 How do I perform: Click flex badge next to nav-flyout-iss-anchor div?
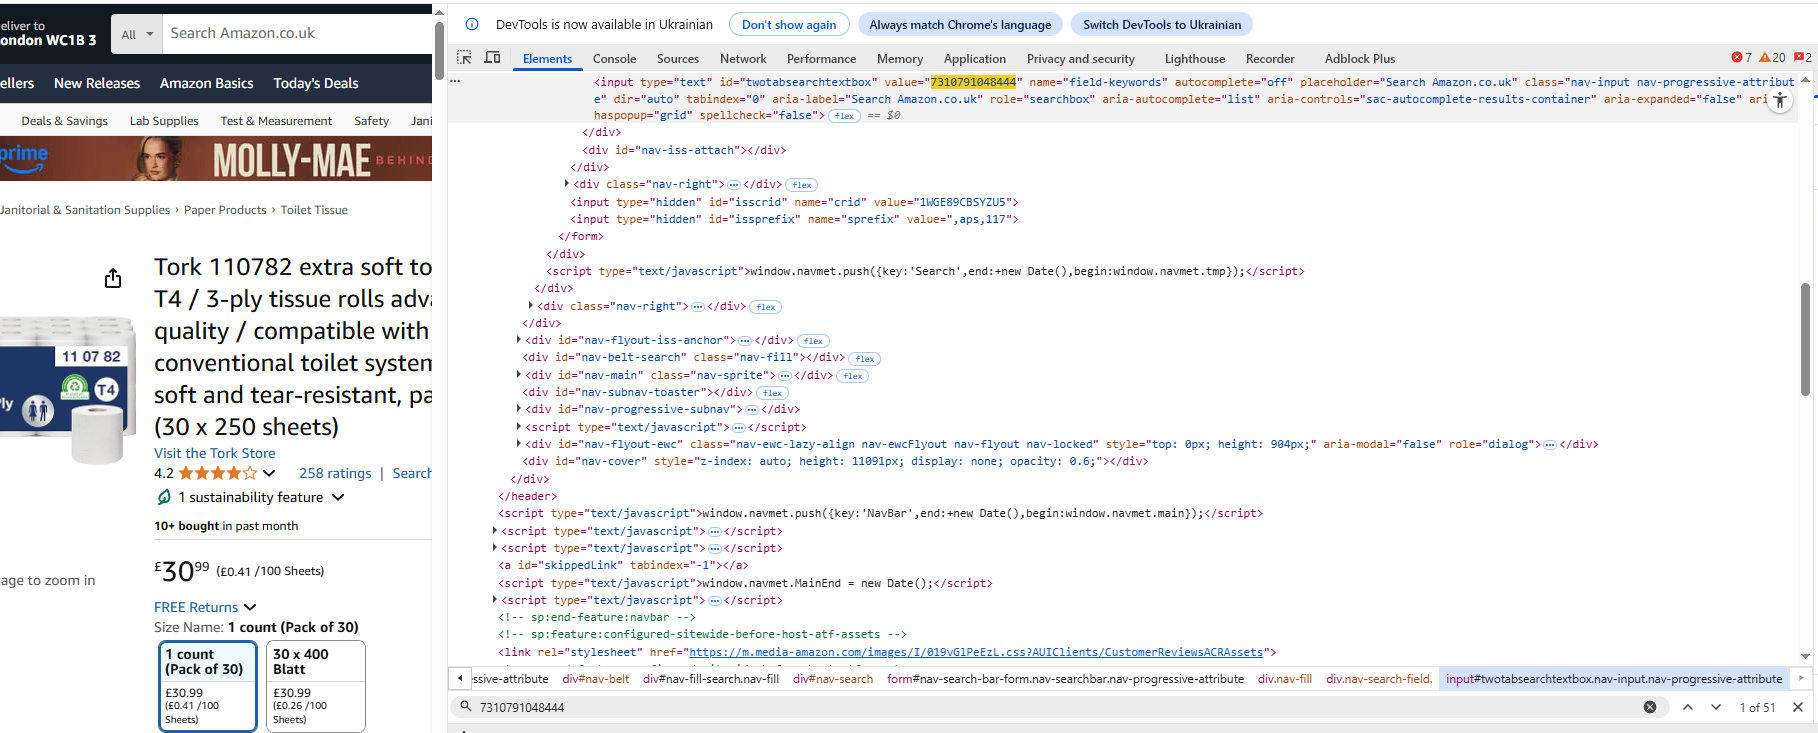813,341
